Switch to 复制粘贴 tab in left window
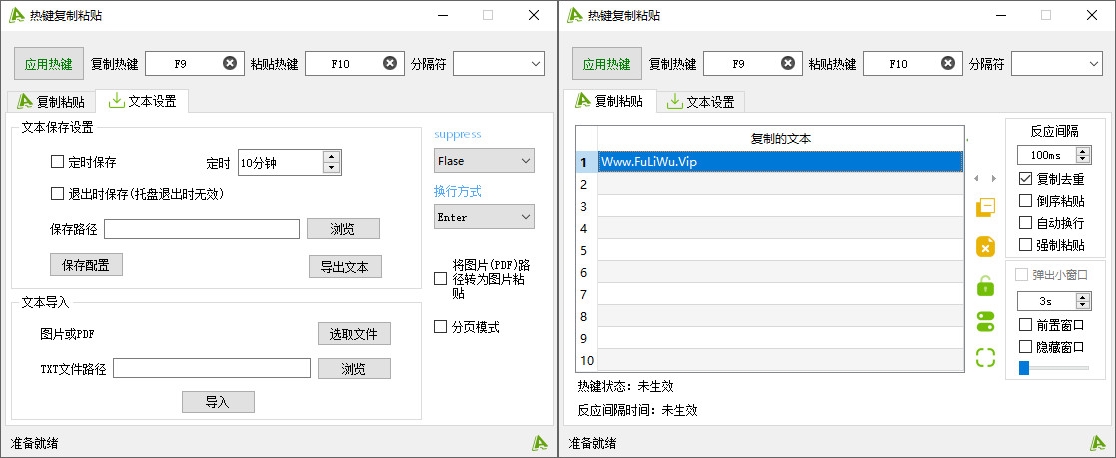 52,101
